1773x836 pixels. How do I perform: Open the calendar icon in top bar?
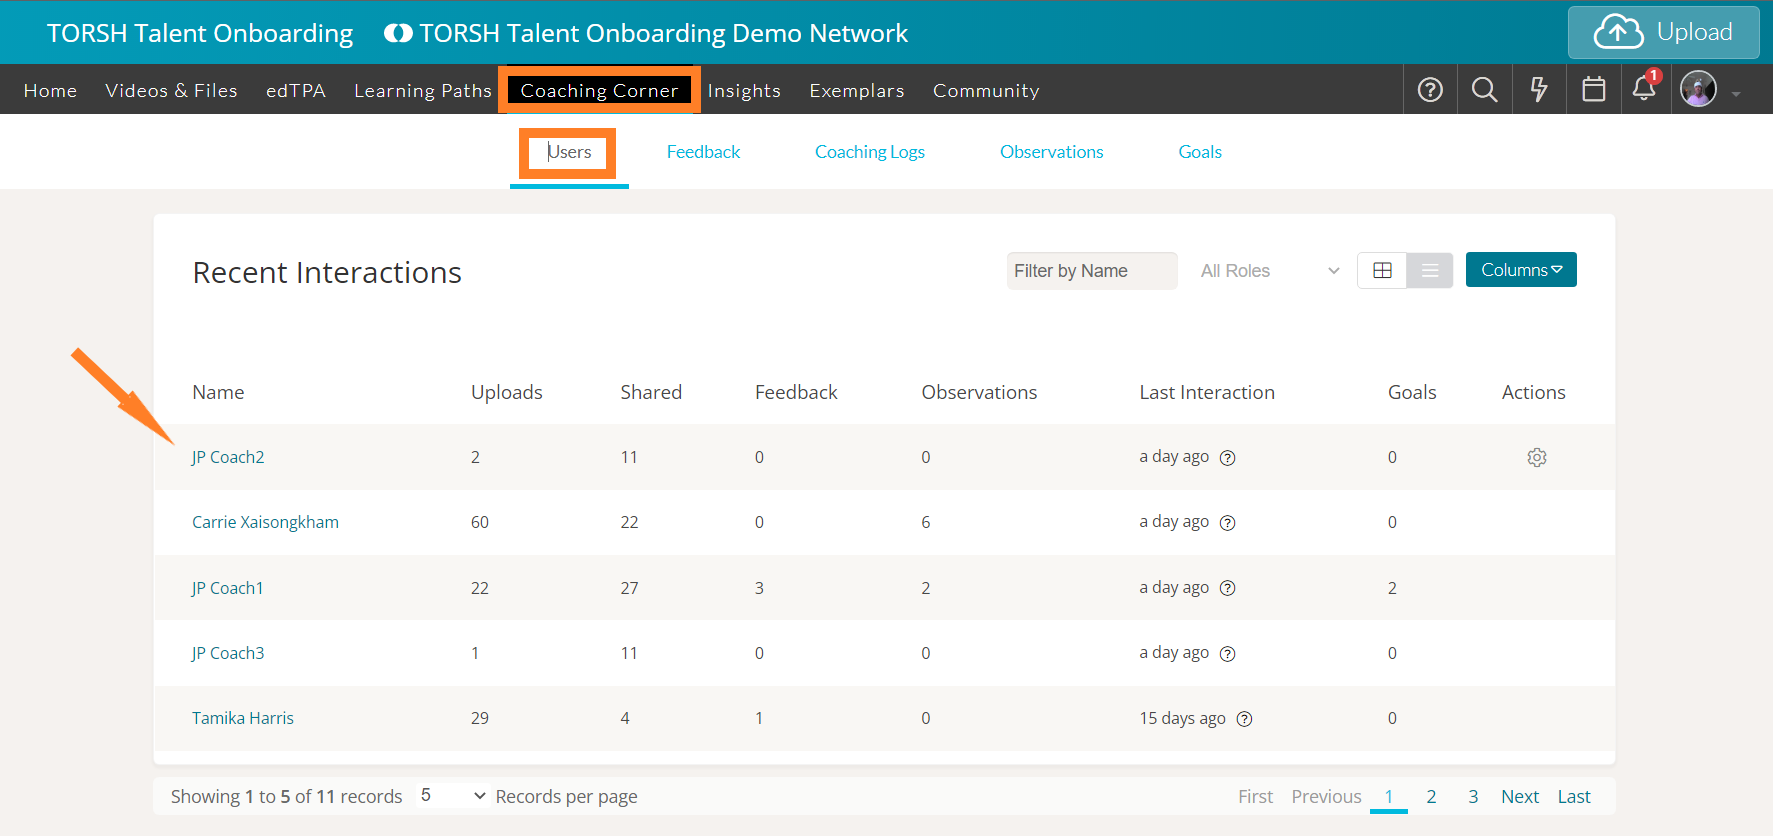(1593, 90)
